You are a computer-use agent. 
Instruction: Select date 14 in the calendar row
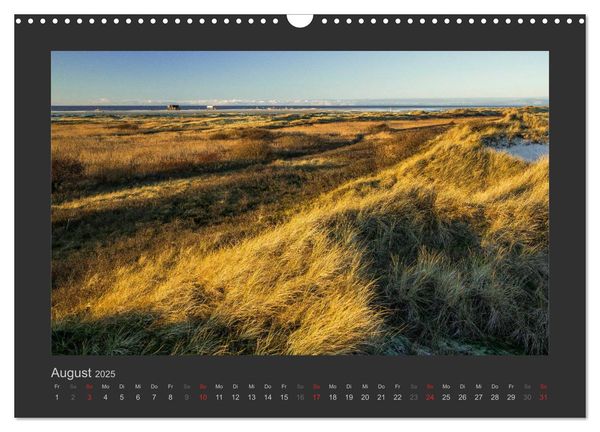[268, 397]
